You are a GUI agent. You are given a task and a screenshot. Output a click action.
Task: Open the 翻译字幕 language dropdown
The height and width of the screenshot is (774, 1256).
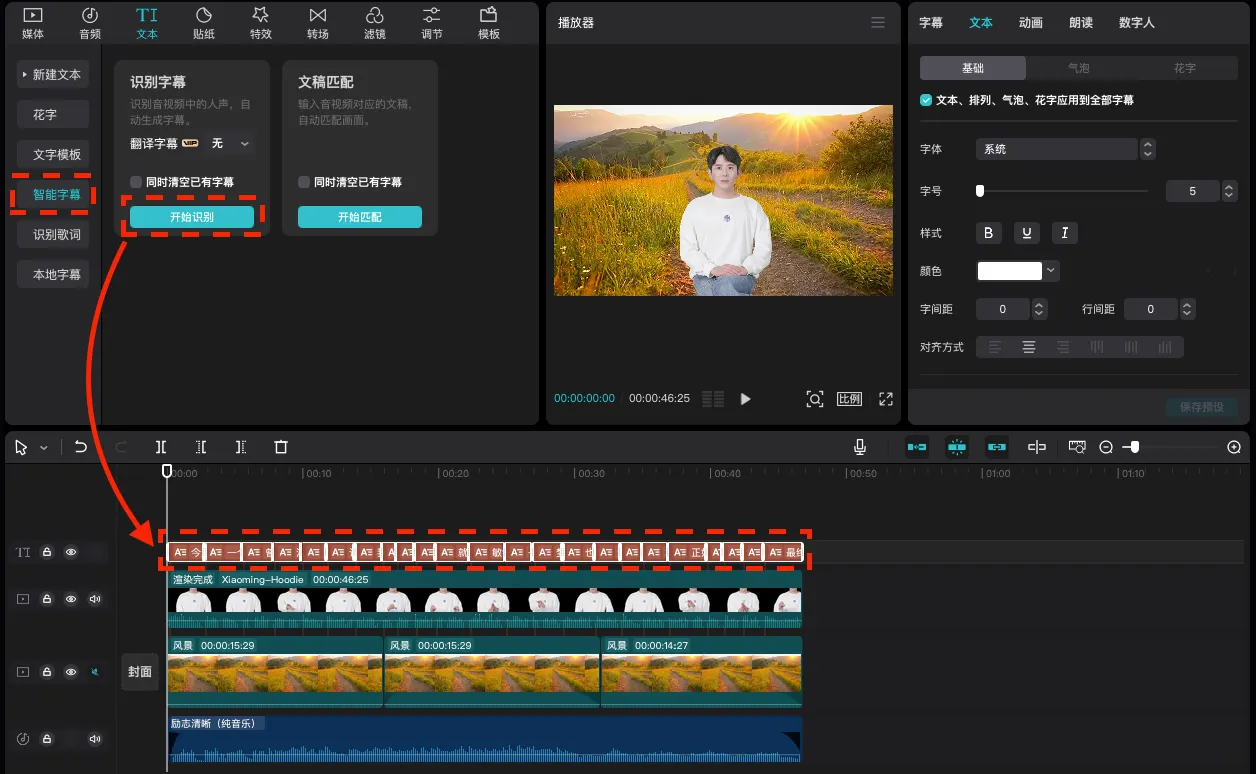233,144
